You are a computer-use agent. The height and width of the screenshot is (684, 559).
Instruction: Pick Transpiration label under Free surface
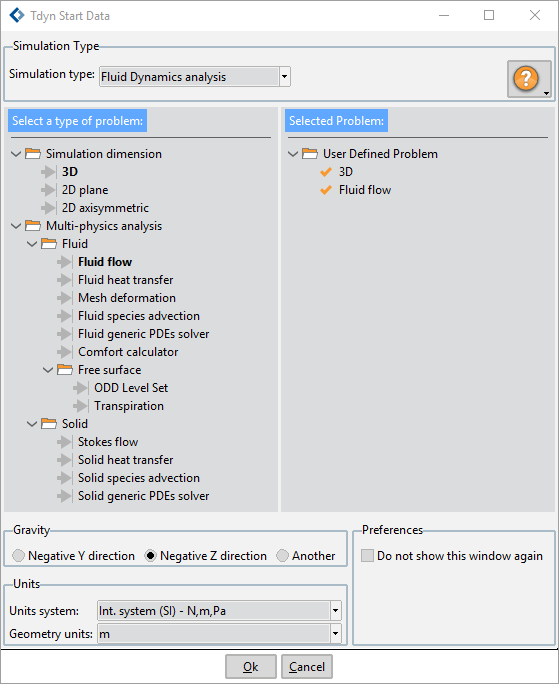click(x=129, y=406)
